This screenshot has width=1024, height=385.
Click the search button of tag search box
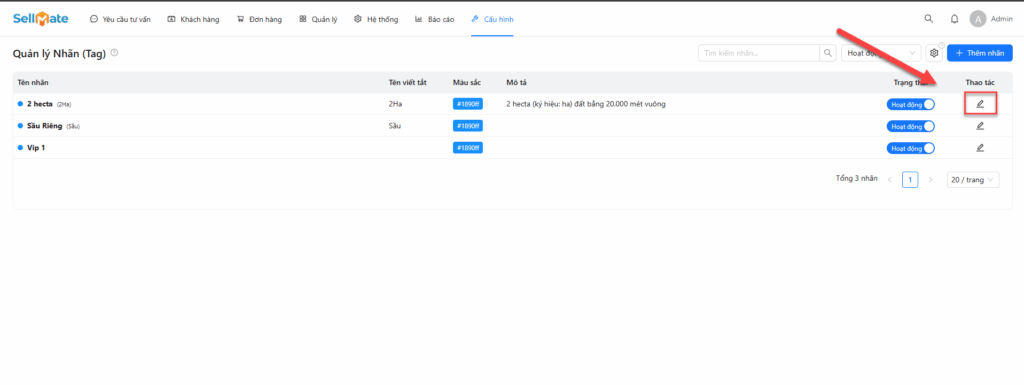(x=827, y=53)
